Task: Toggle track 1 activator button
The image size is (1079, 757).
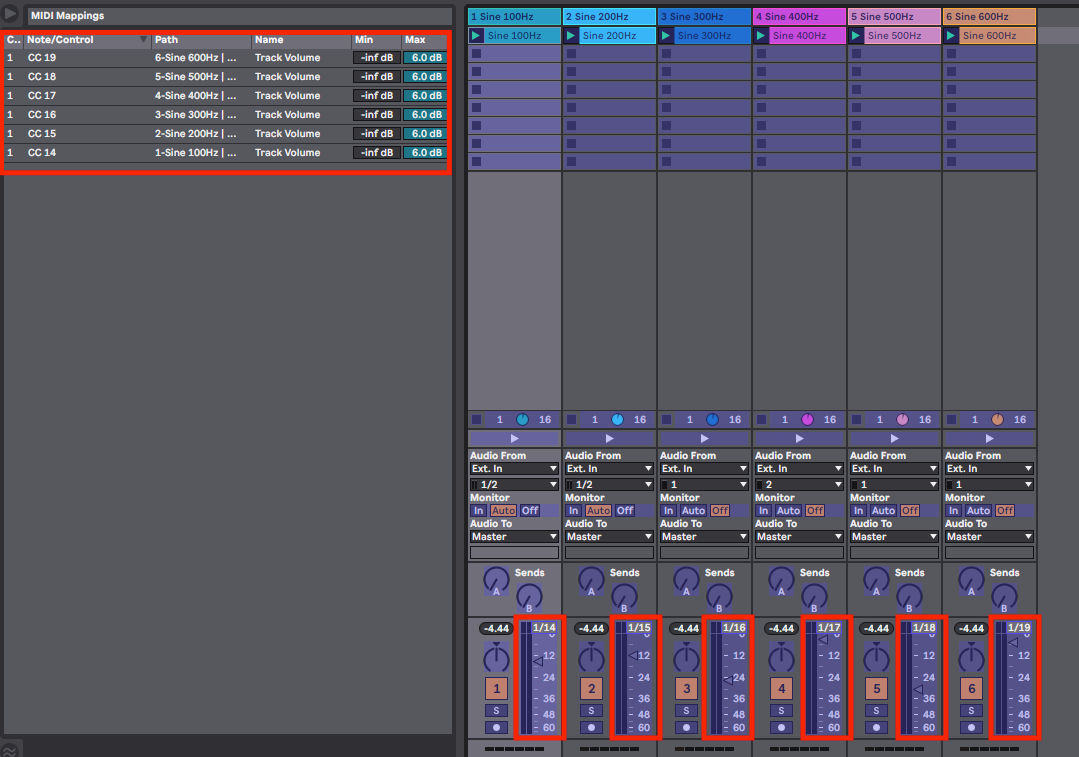Action: [496, 688]
